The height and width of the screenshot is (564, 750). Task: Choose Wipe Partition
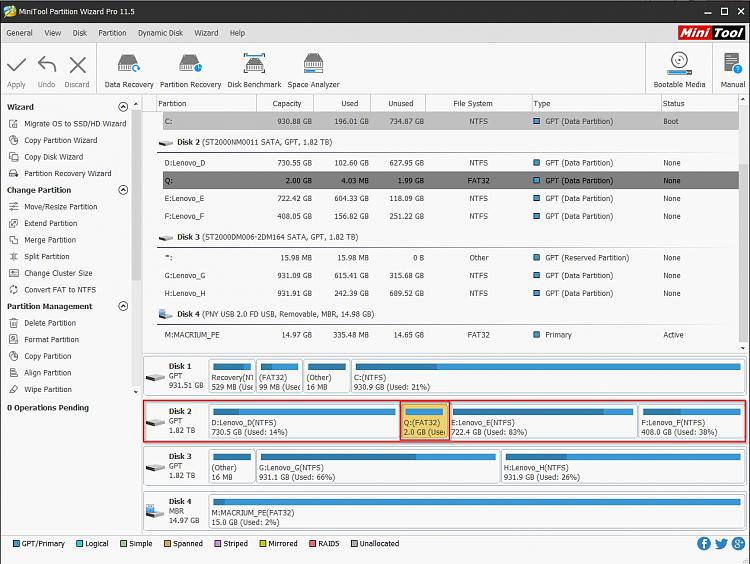(40, 389)
